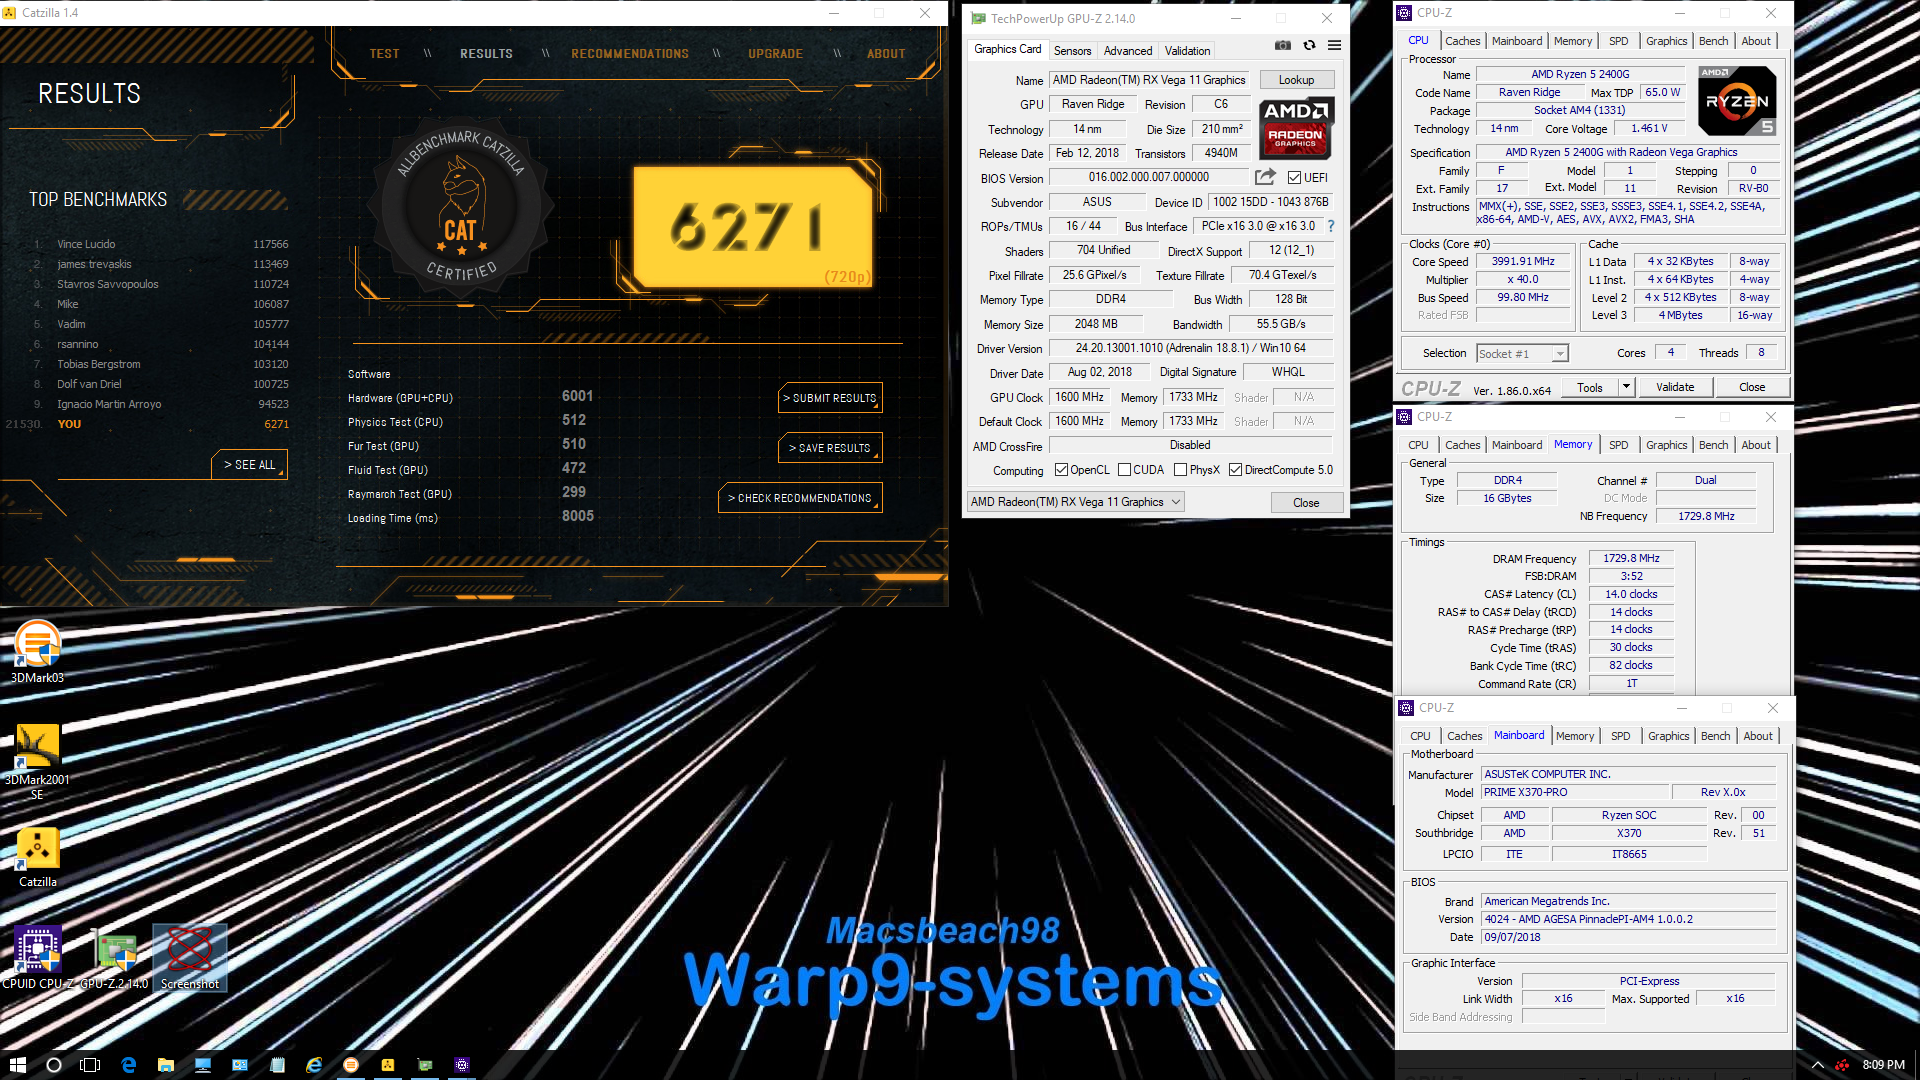Open Cortana search circle on taskbar
This screenshot has width=1920, height=1080.
click(54, 1065)
